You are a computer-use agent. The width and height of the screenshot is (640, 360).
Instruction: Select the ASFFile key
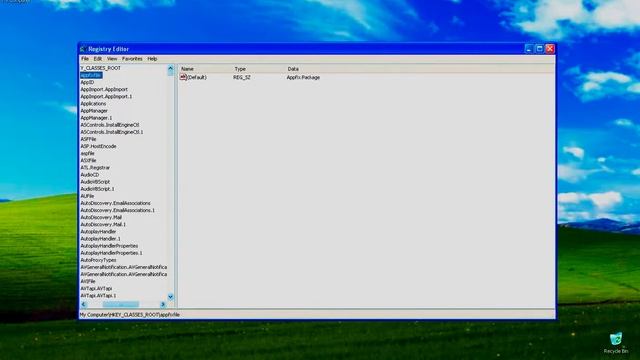88,139
